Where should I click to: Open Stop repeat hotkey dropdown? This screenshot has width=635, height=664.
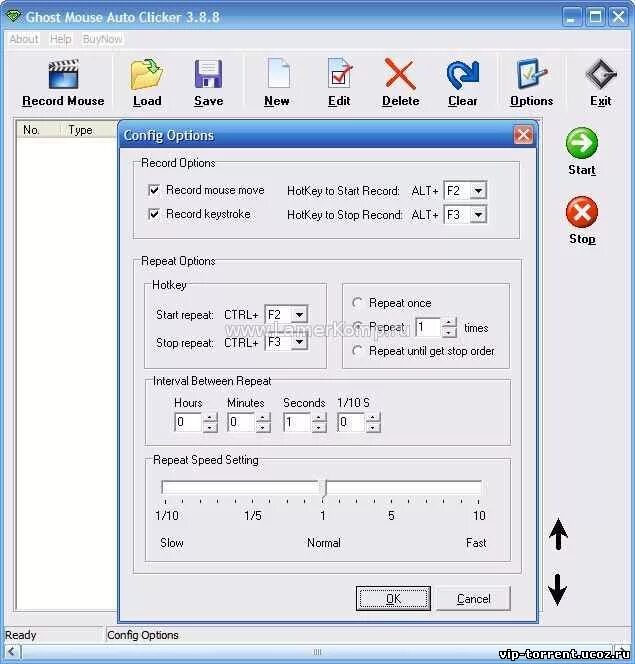[299, 342]
